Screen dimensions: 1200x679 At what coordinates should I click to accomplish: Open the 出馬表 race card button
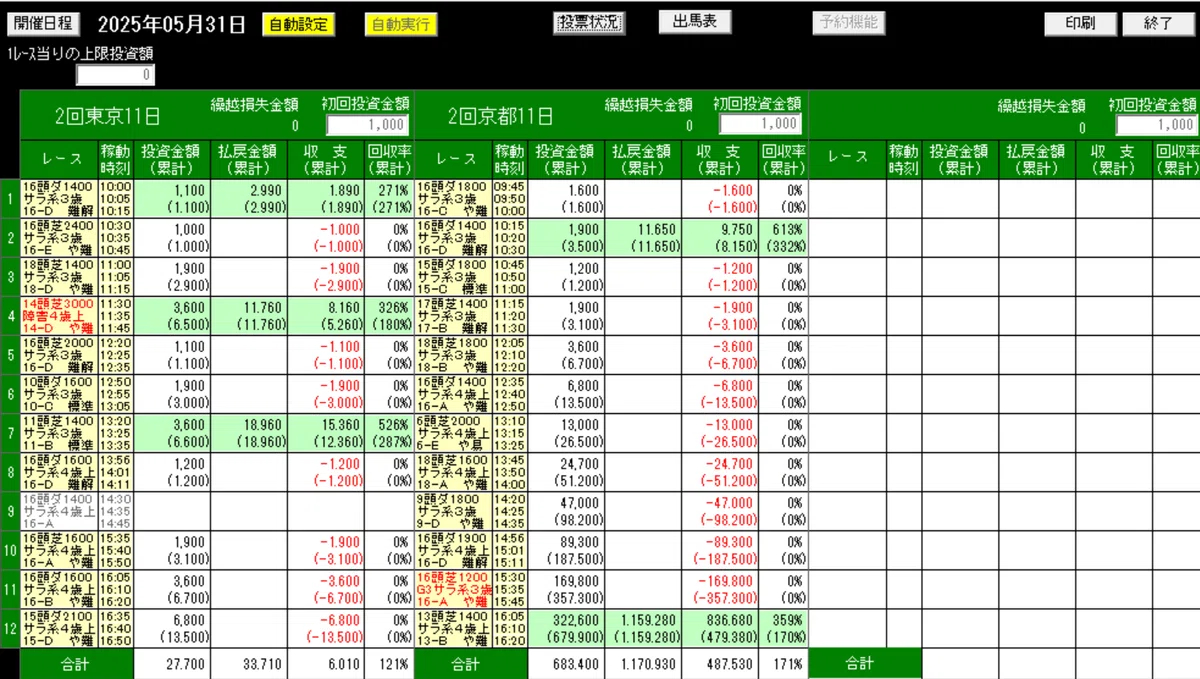click(694, 22)
